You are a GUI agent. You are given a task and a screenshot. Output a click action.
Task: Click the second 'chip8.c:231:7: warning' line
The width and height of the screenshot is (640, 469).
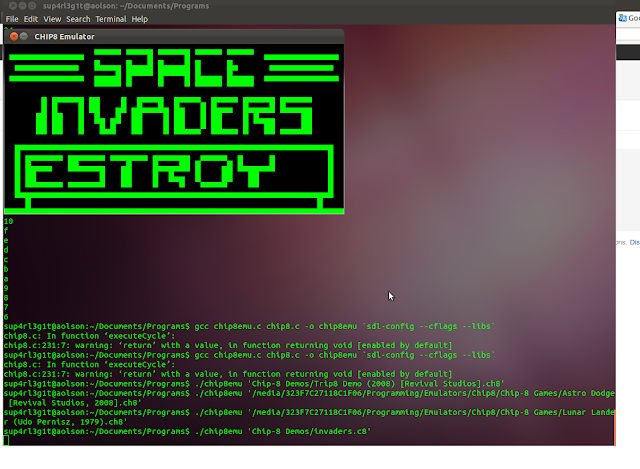[228, 374]
